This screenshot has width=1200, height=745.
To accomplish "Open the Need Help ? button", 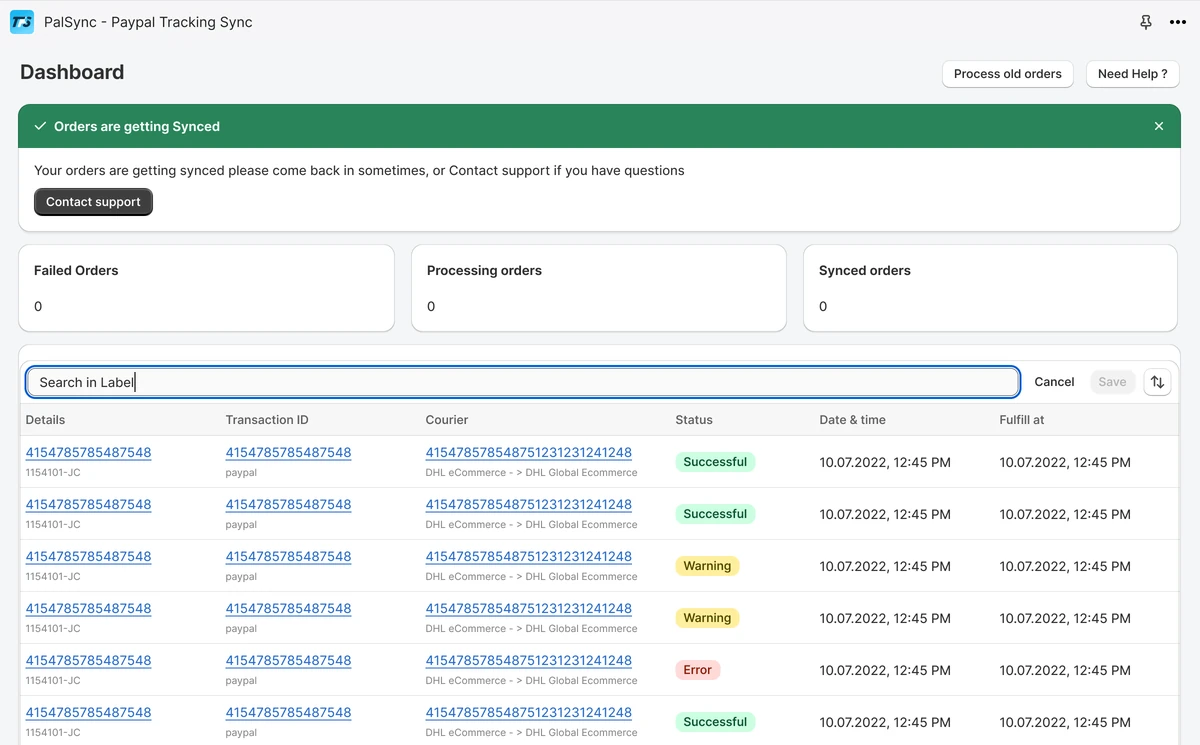I will (x=1133, y=74).
